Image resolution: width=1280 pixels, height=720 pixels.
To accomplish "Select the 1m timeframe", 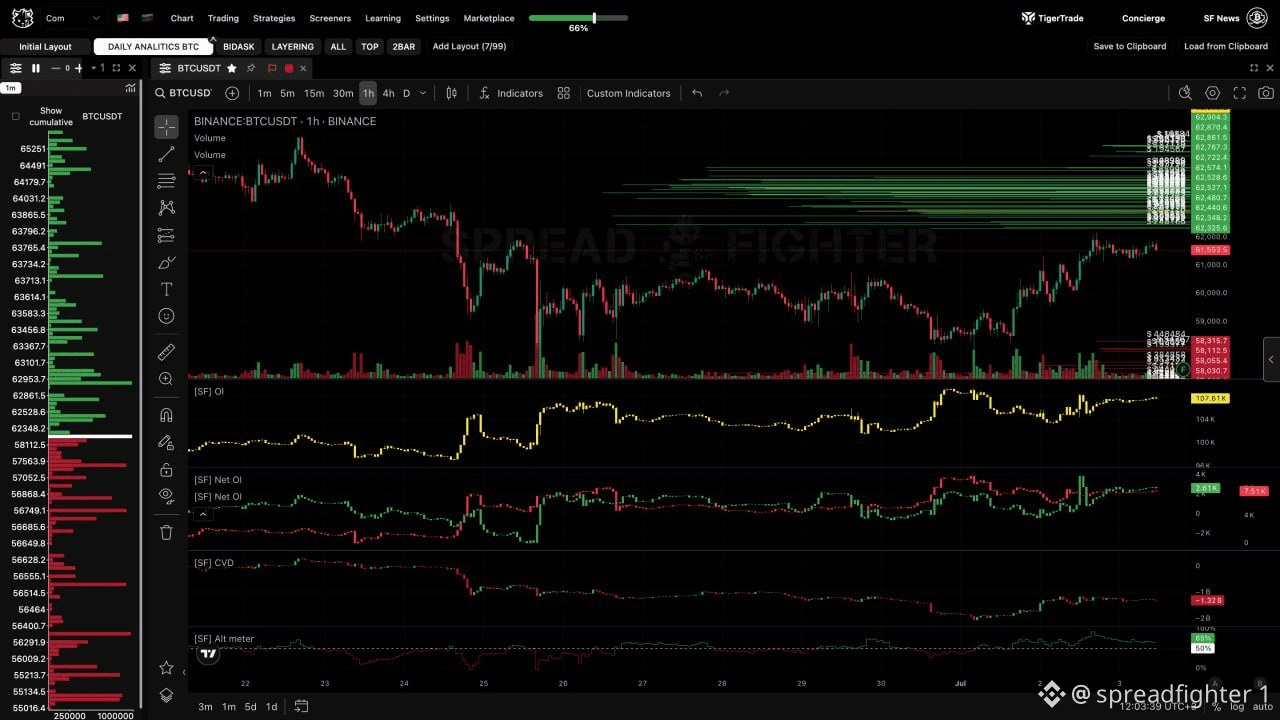I will [264, 93].
